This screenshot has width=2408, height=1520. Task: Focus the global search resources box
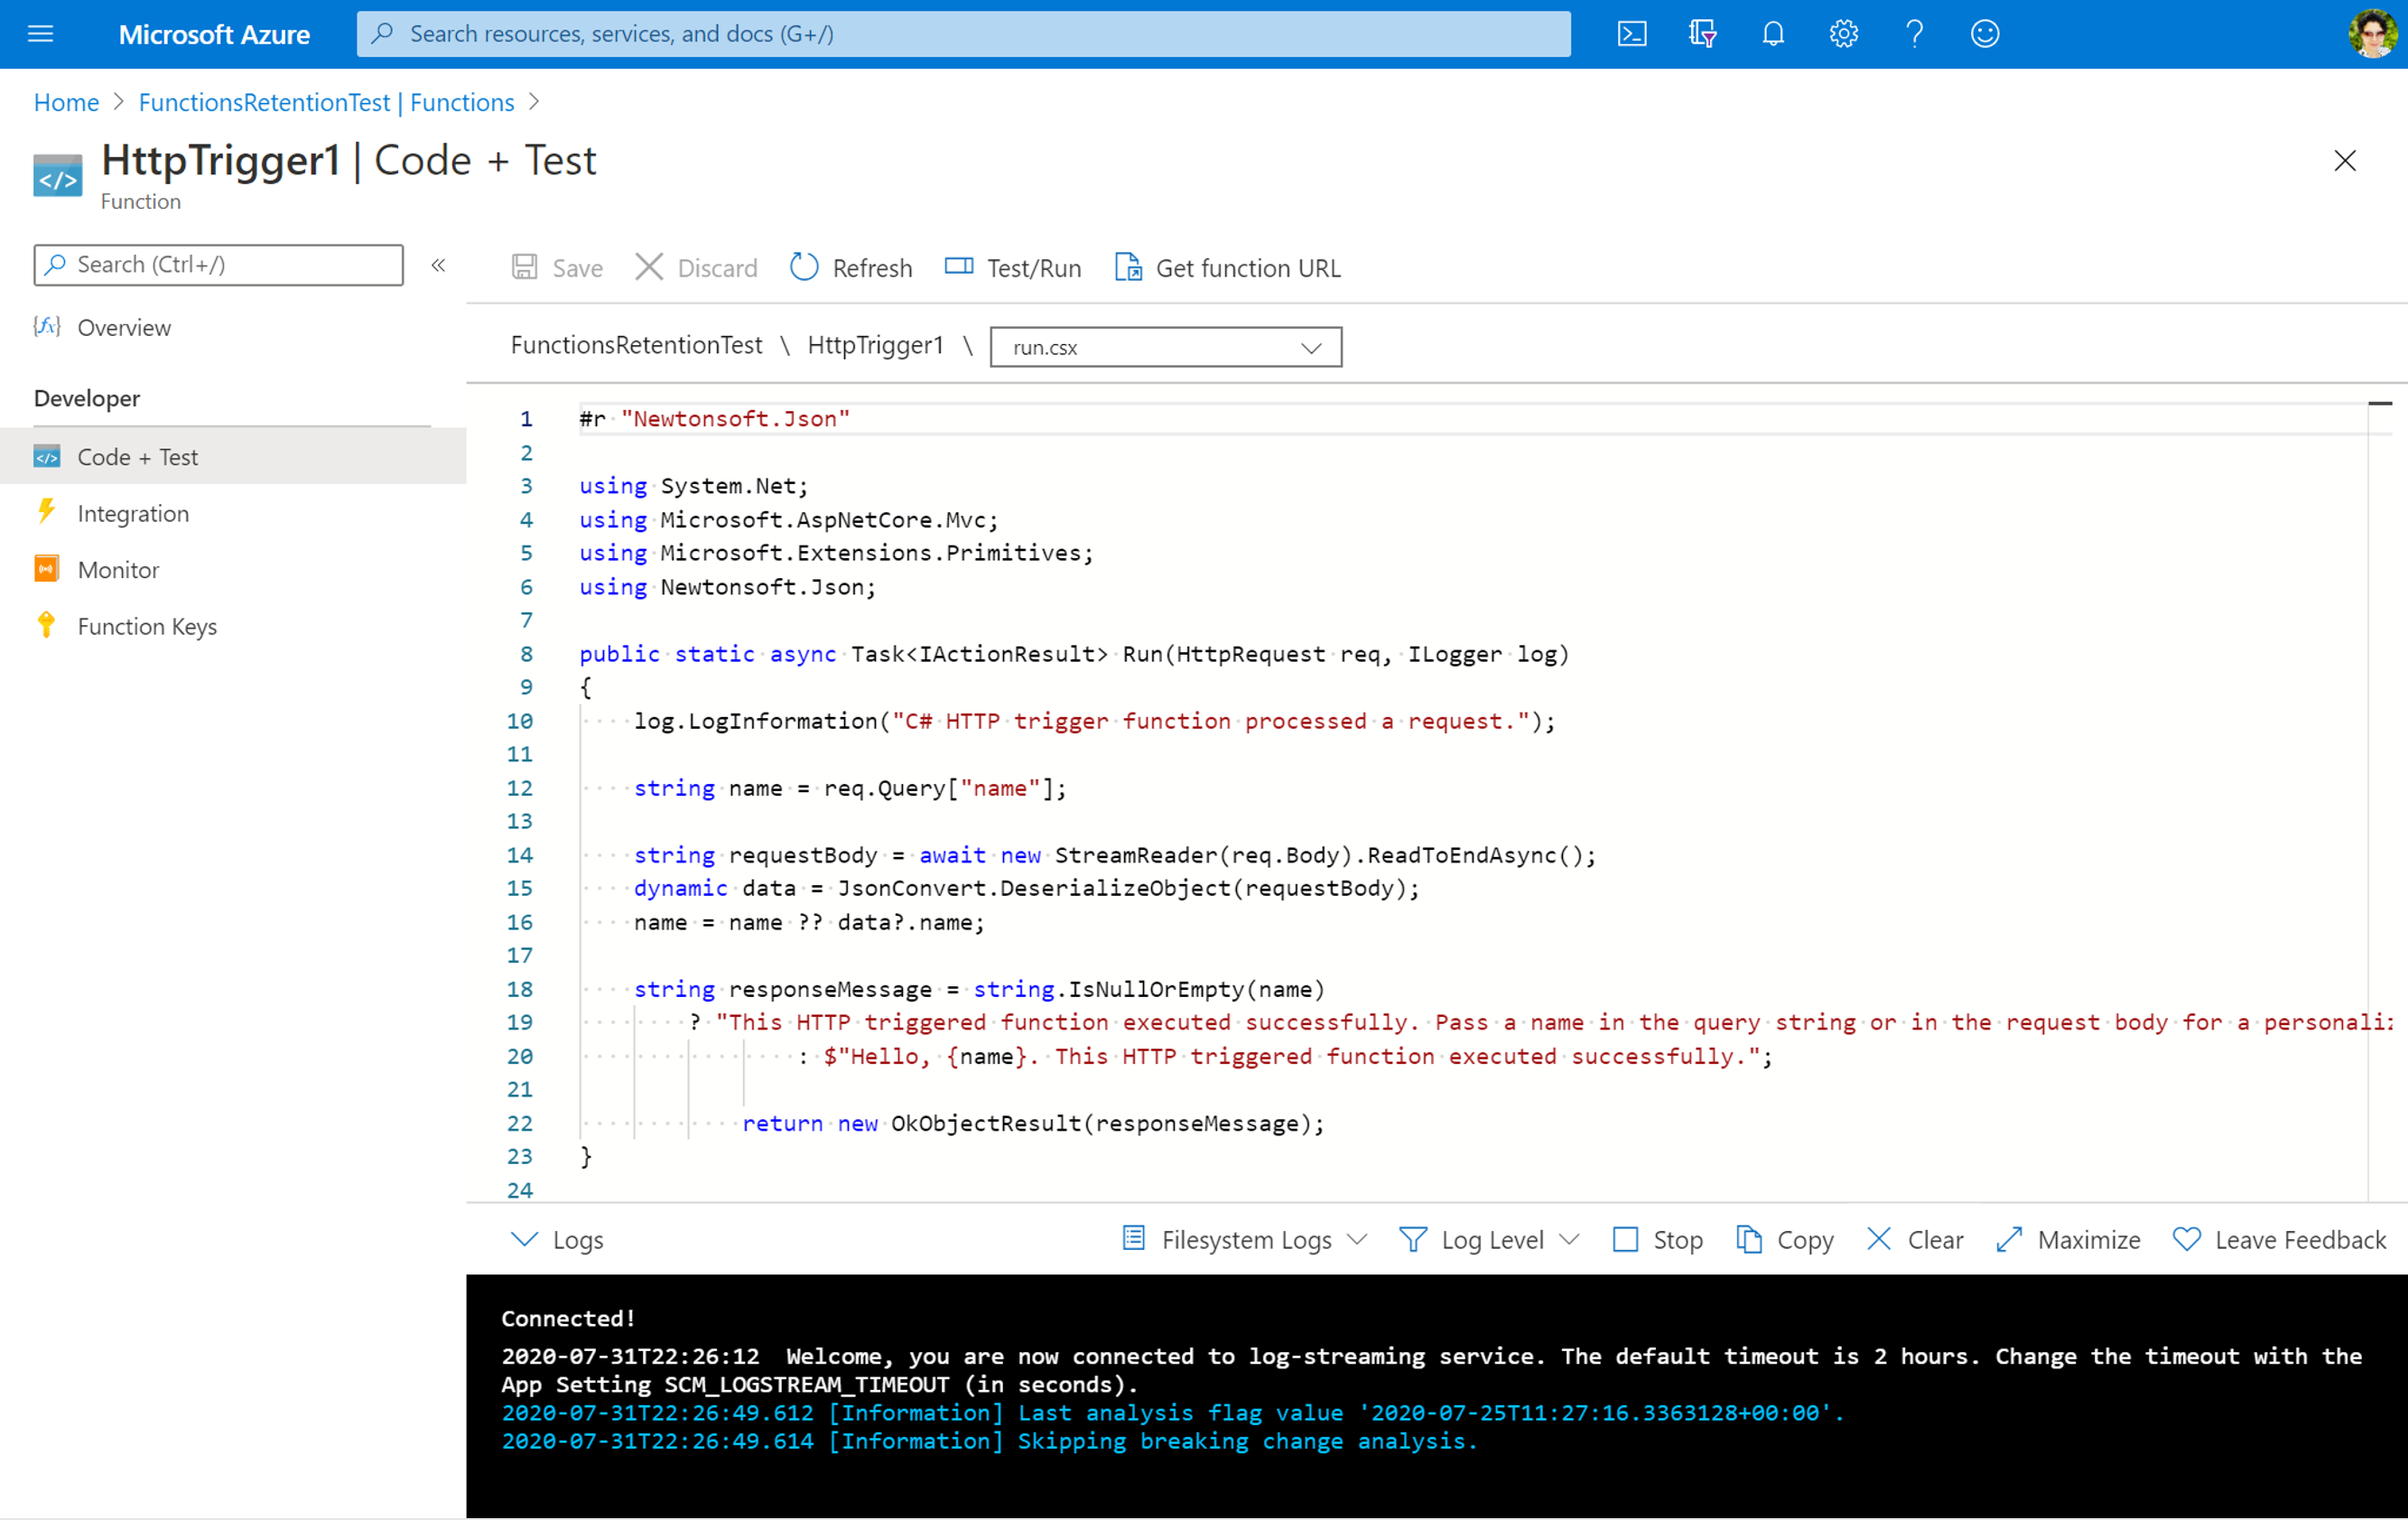tap(963, 34)
